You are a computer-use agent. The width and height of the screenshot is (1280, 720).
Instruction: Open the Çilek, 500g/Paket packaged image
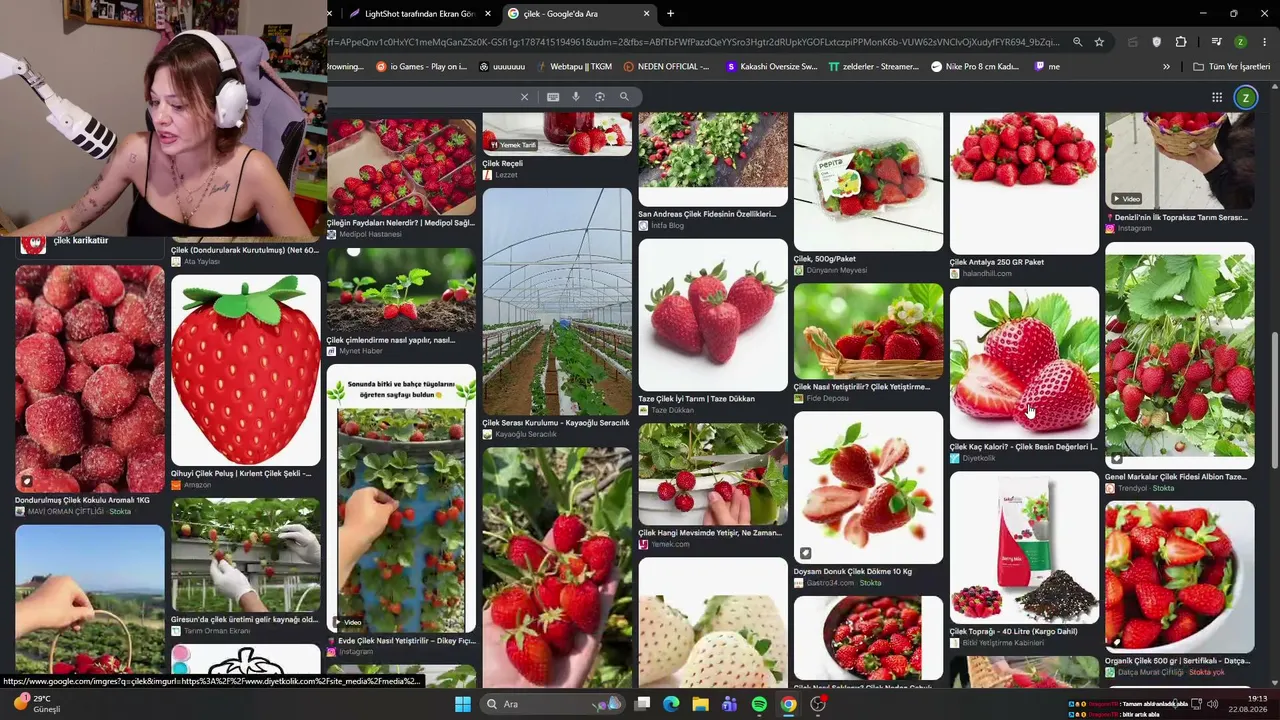tap(868, 181)
